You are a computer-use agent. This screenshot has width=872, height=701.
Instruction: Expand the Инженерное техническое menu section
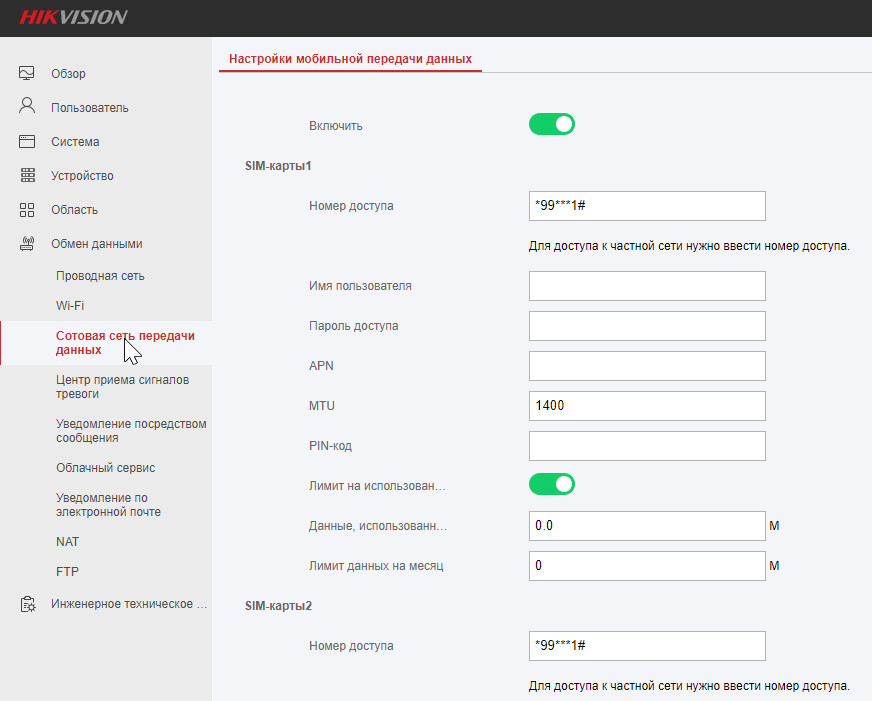pyautogui.click(x=129, y=604)
